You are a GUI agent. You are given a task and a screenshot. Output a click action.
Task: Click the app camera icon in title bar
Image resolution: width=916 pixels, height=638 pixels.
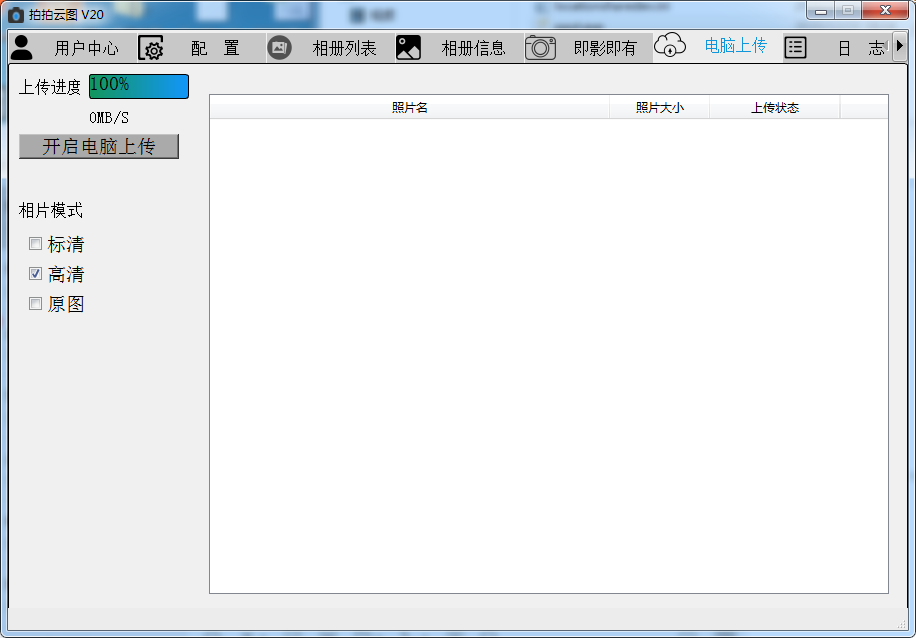(16, 15)
